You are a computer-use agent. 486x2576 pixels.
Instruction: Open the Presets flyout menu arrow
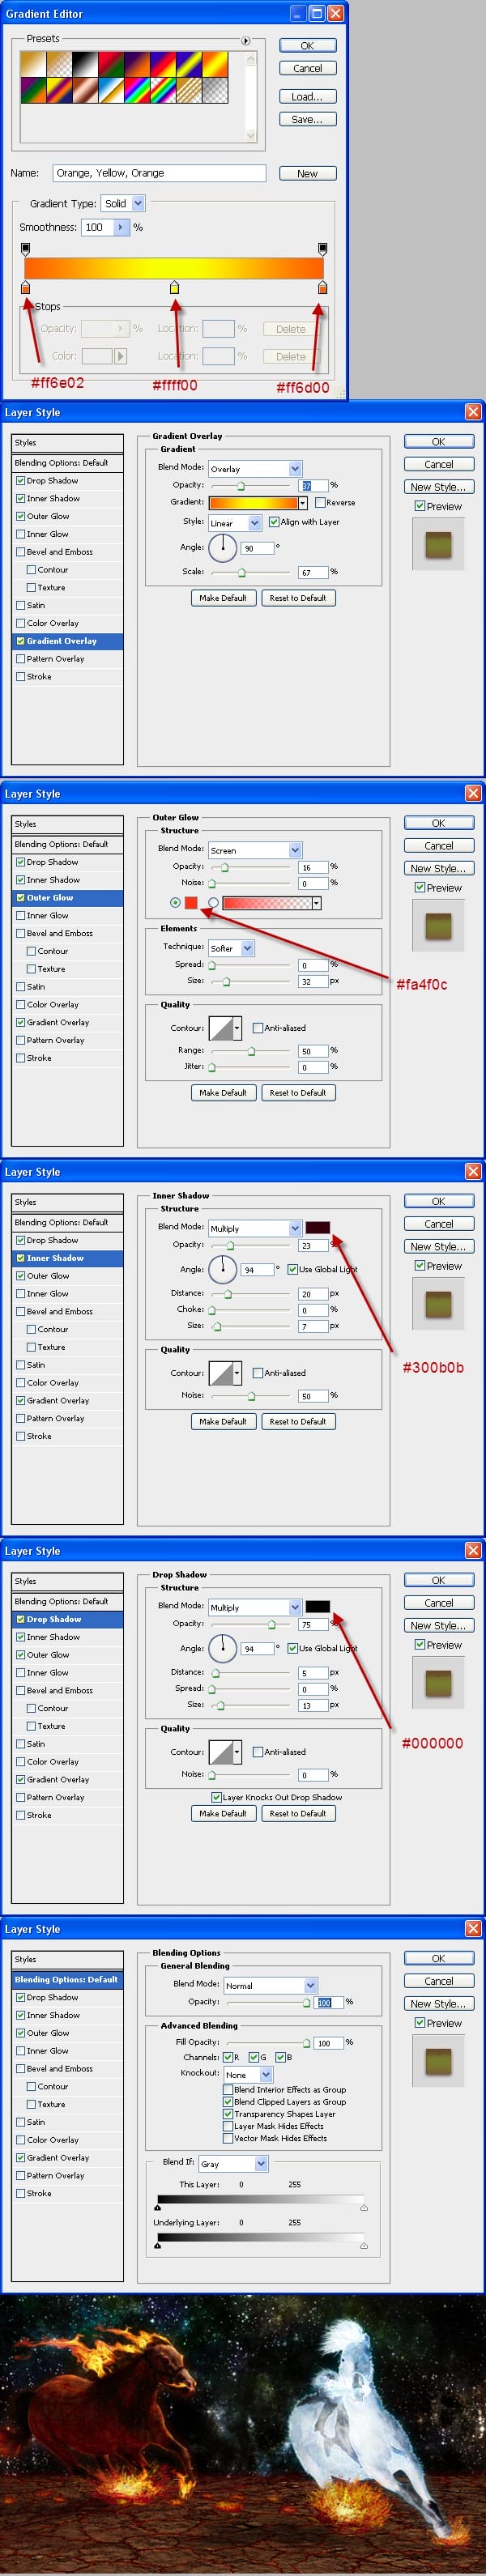click(x=246, y=40)
